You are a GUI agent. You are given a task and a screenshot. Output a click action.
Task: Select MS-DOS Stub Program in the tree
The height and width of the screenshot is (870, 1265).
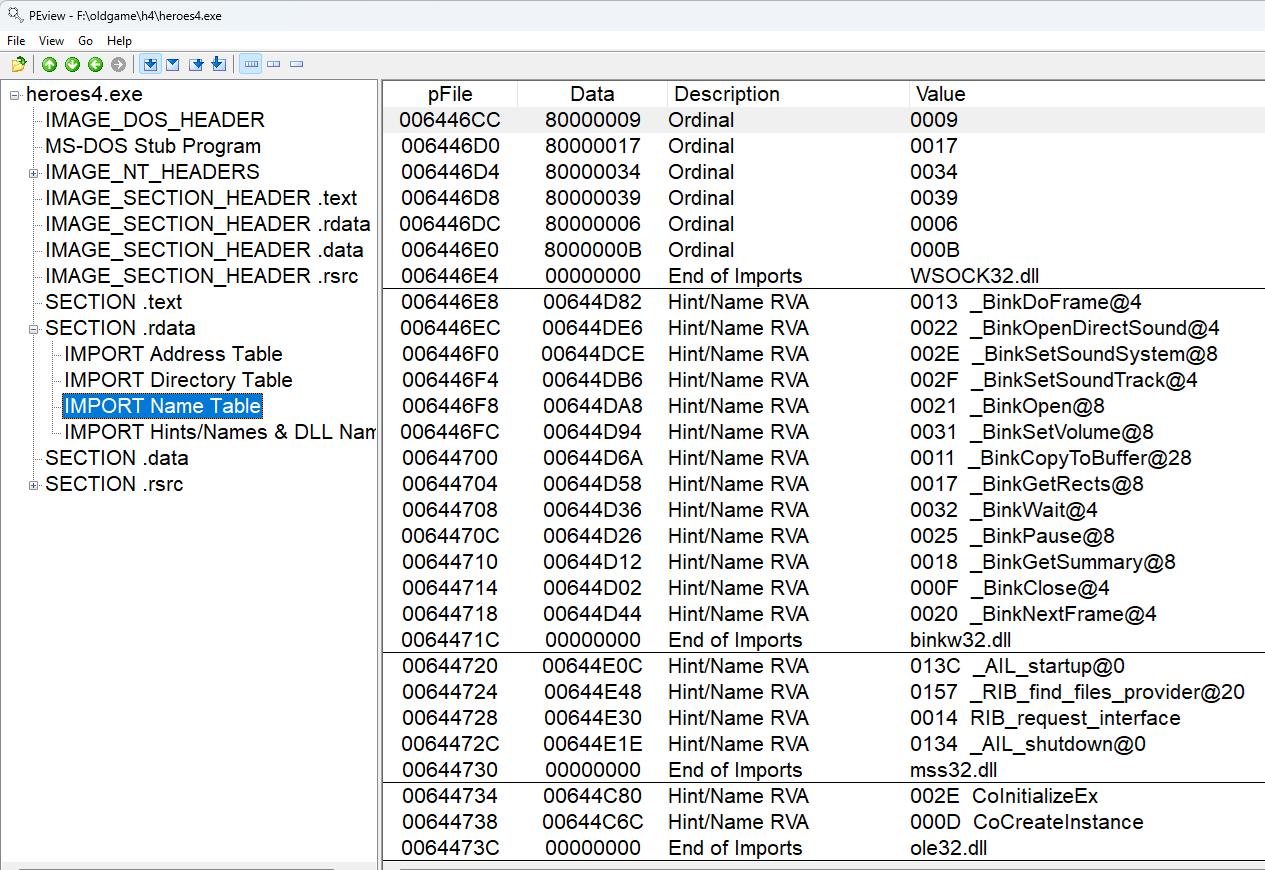point(153,146)
